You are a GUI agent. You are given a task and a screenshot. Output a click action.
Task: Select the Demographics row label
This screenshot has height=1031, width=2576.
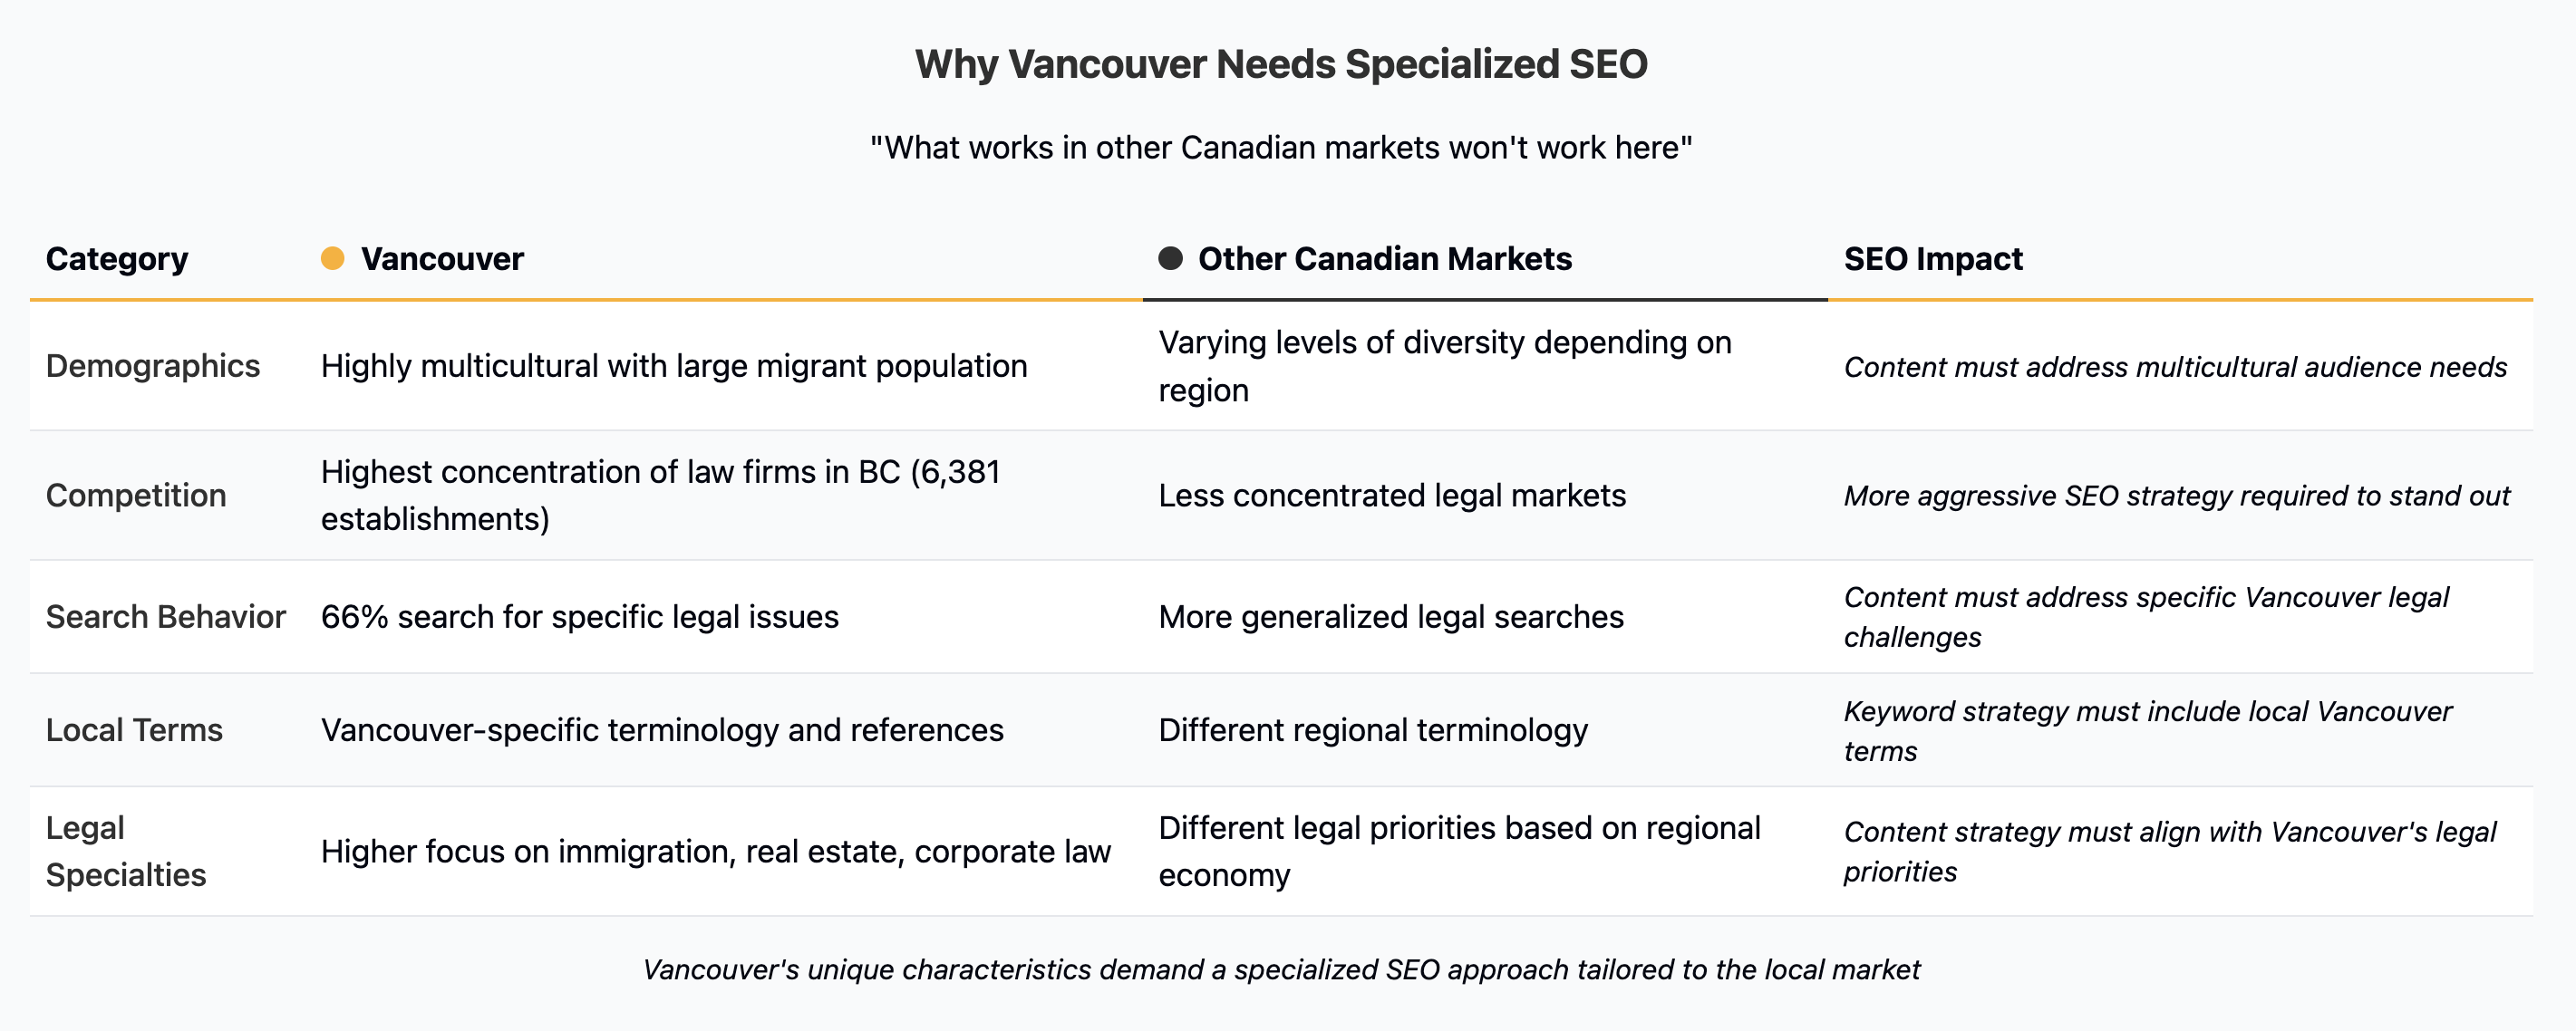(153, 366)
